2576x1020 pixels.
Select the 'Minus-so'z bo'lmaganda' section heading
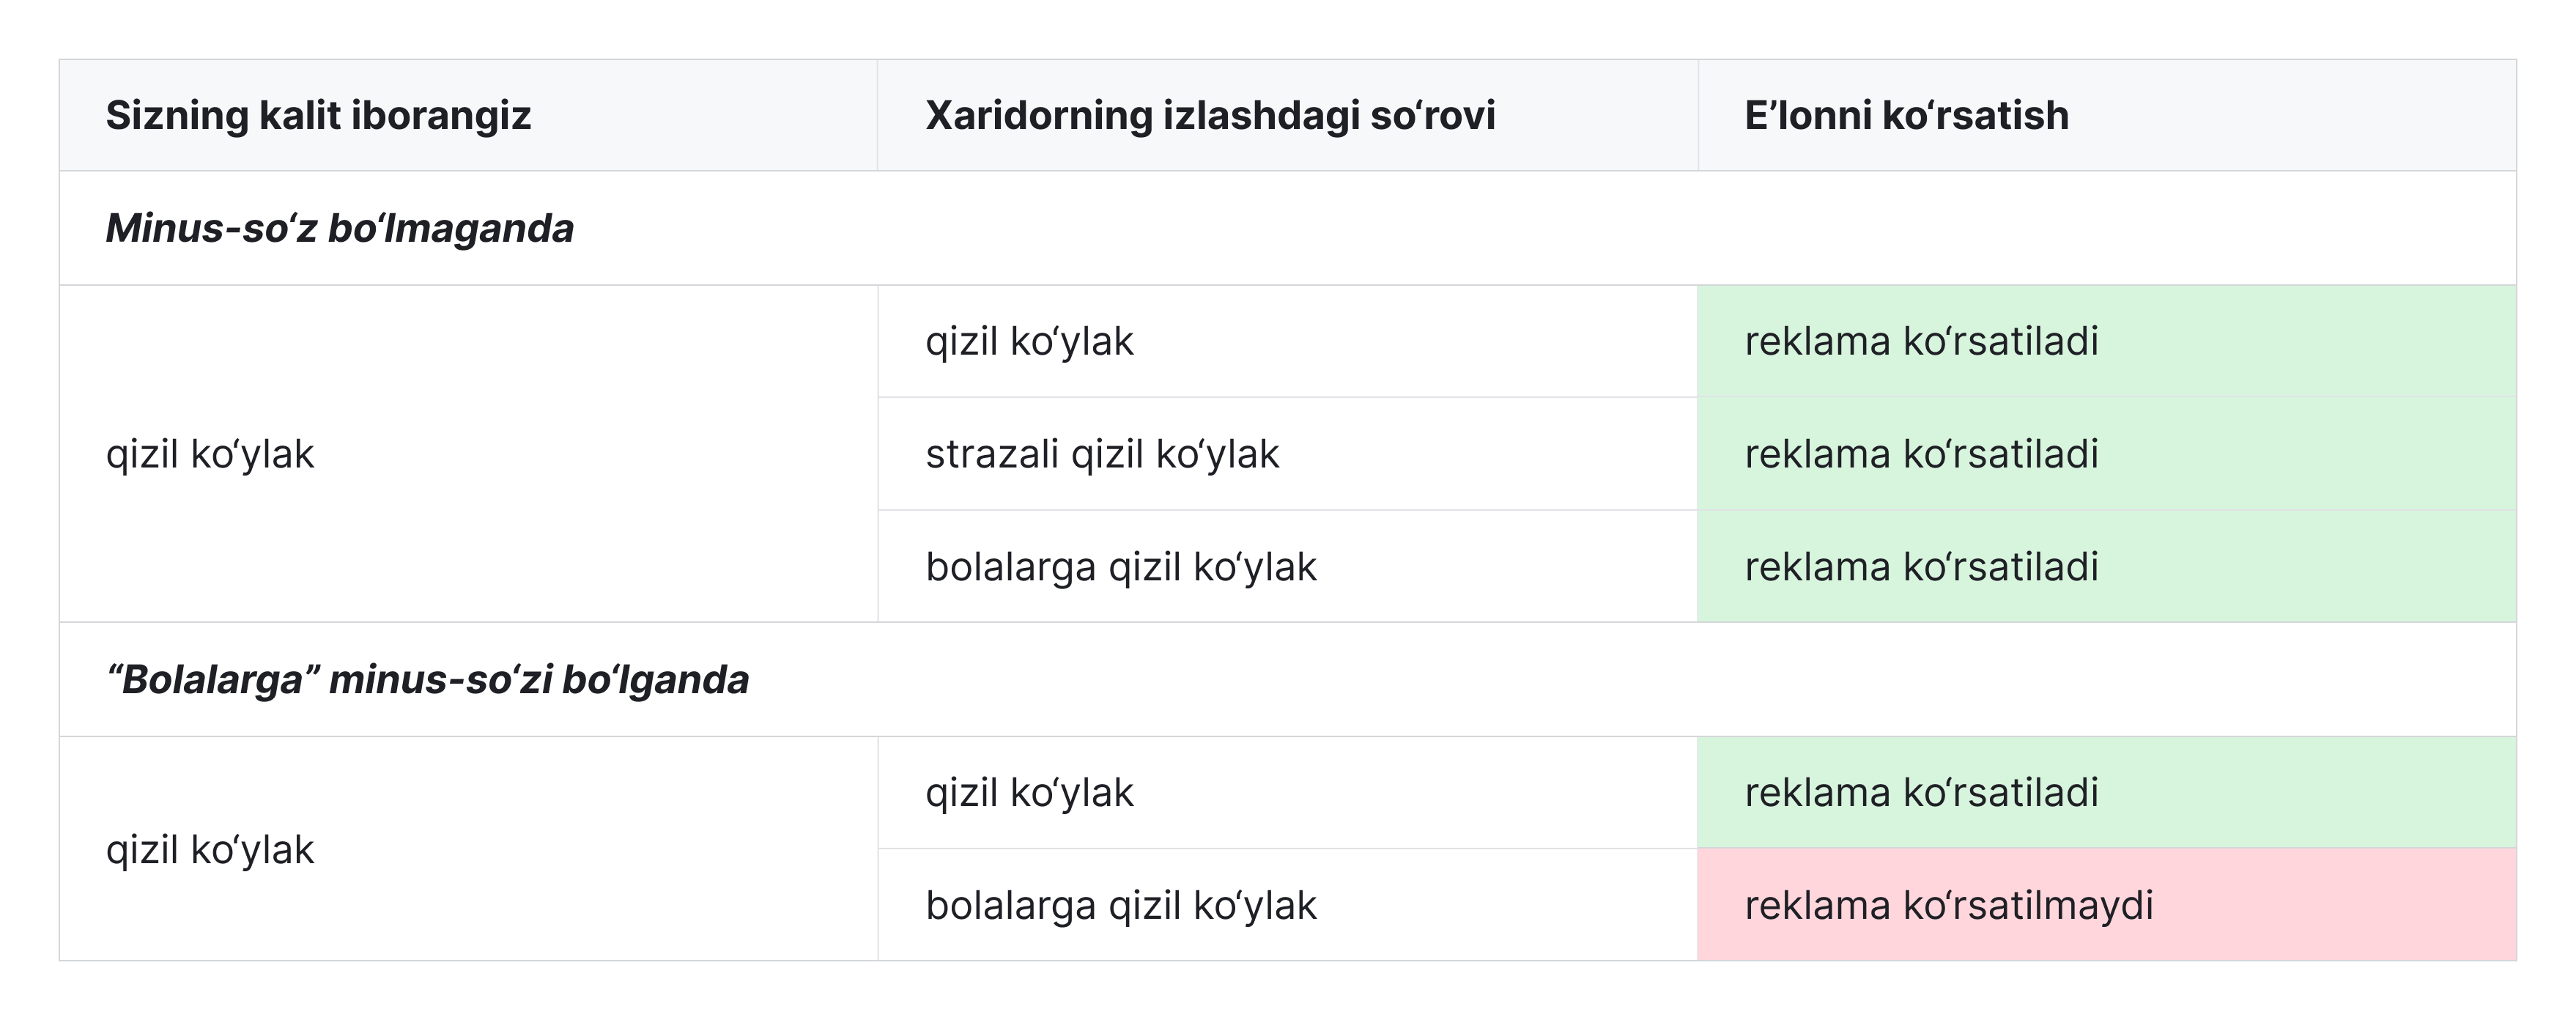point(340,228)
